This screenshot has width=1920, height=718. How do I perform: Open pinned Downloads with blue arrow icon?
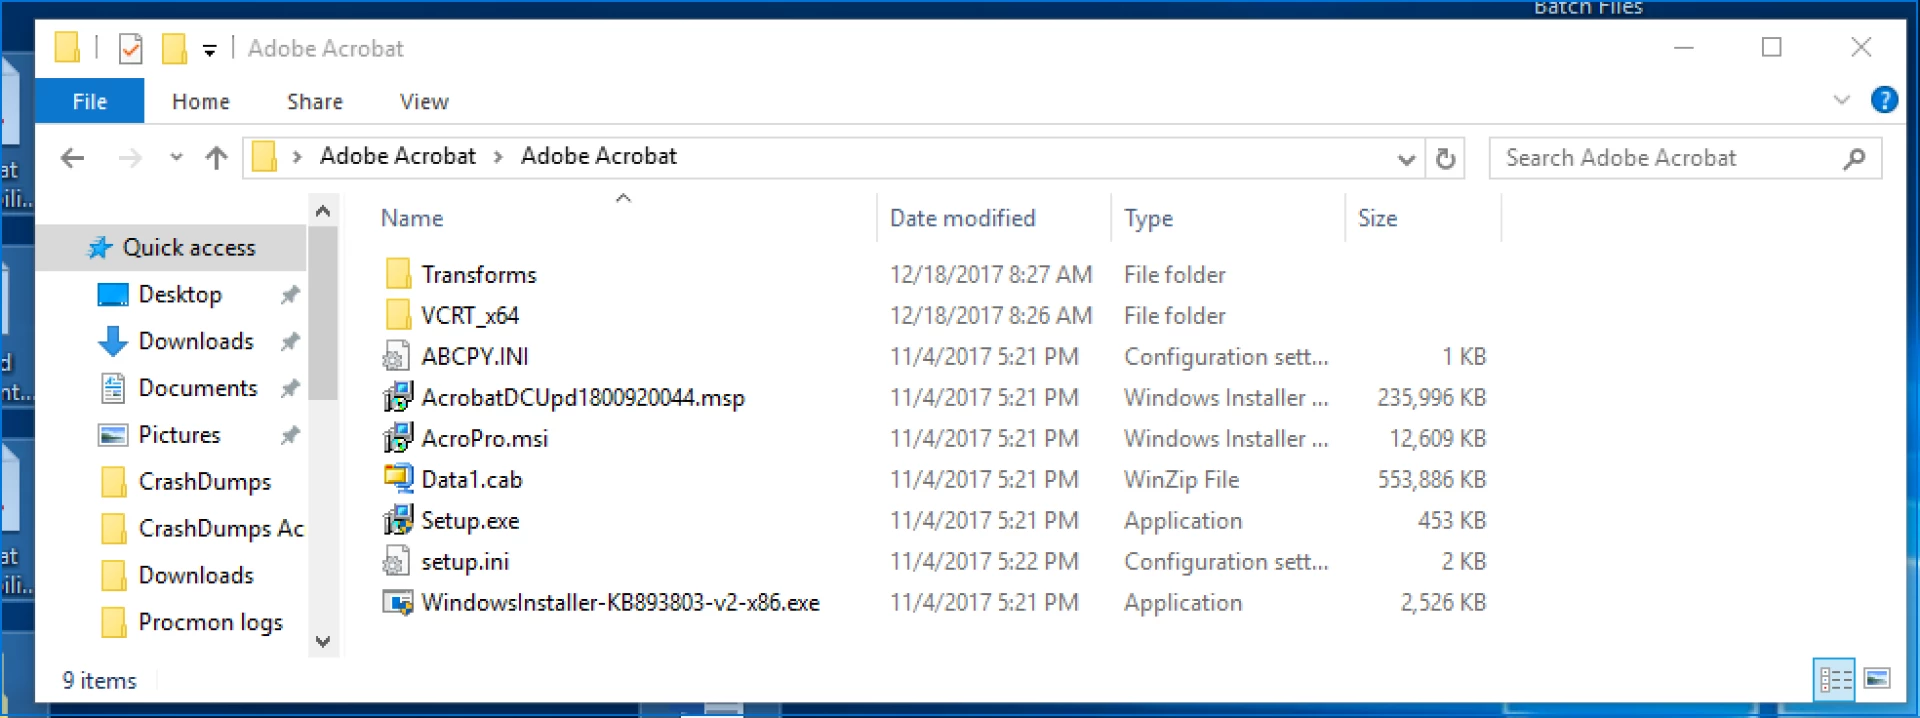point(196,341)
